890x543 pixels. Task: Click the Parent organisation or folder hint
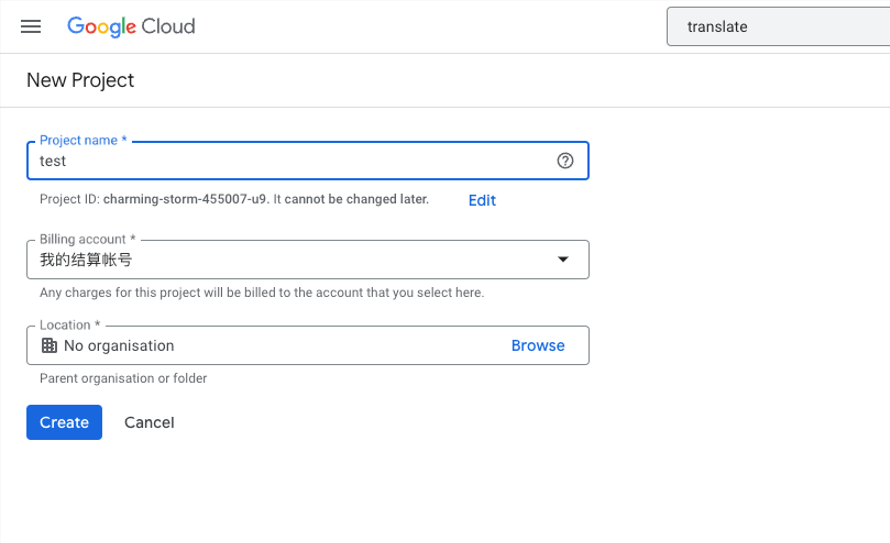(x=123, y=379)
